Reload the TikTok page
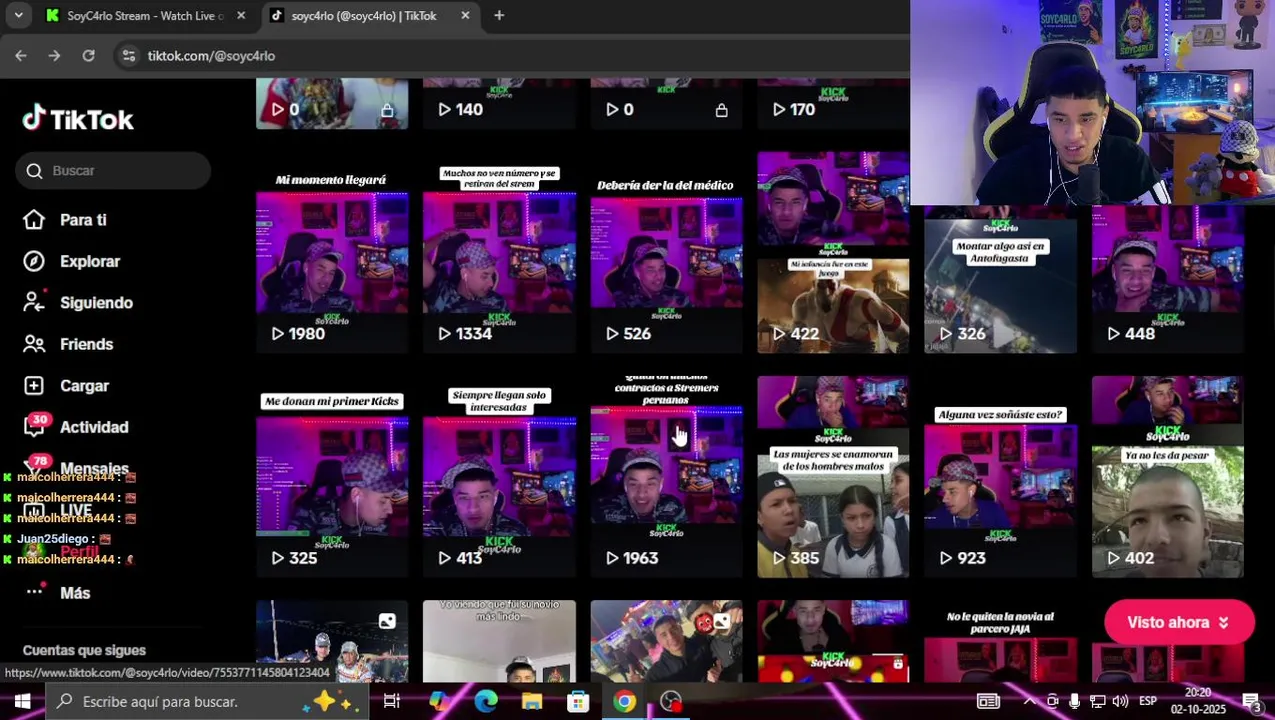This screenshot has height=720, width=1275. click(89, 56)
